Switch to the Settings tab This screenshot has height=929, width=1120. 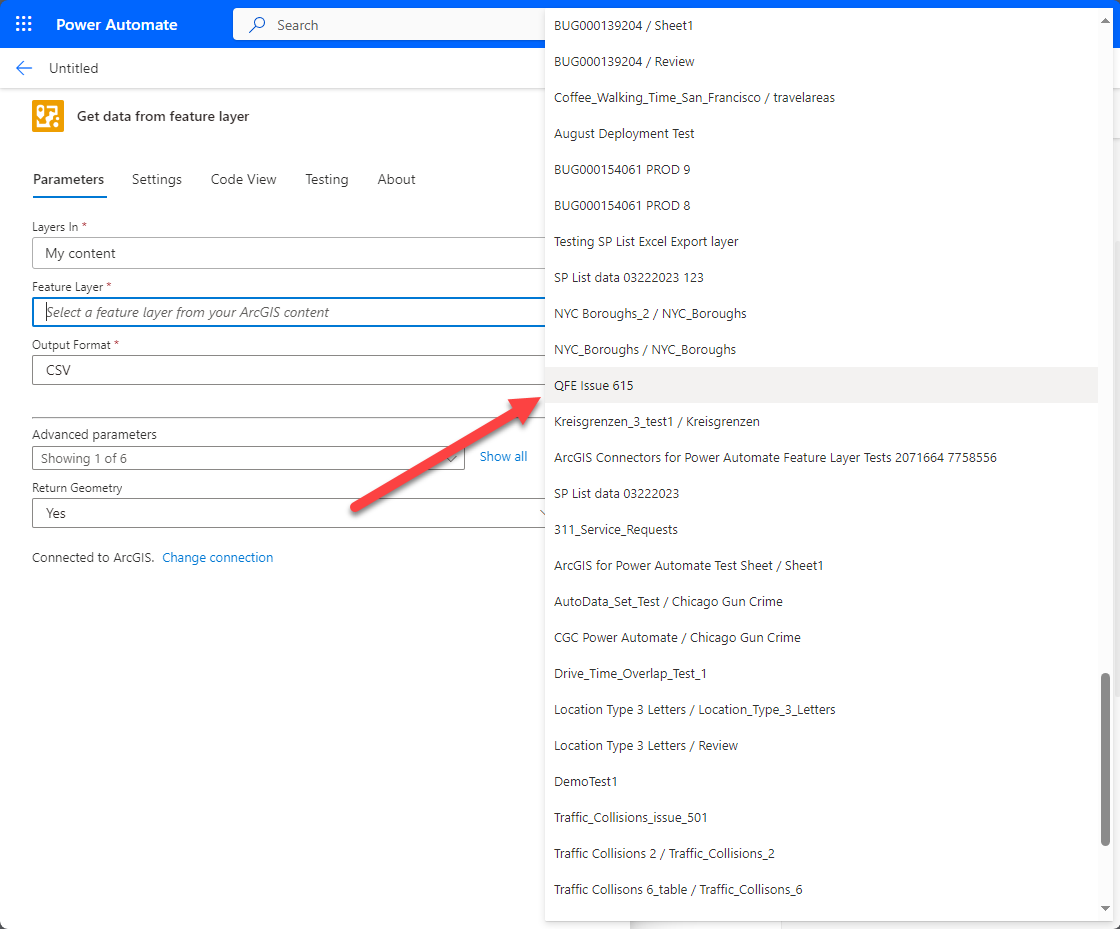click(156, 179)
